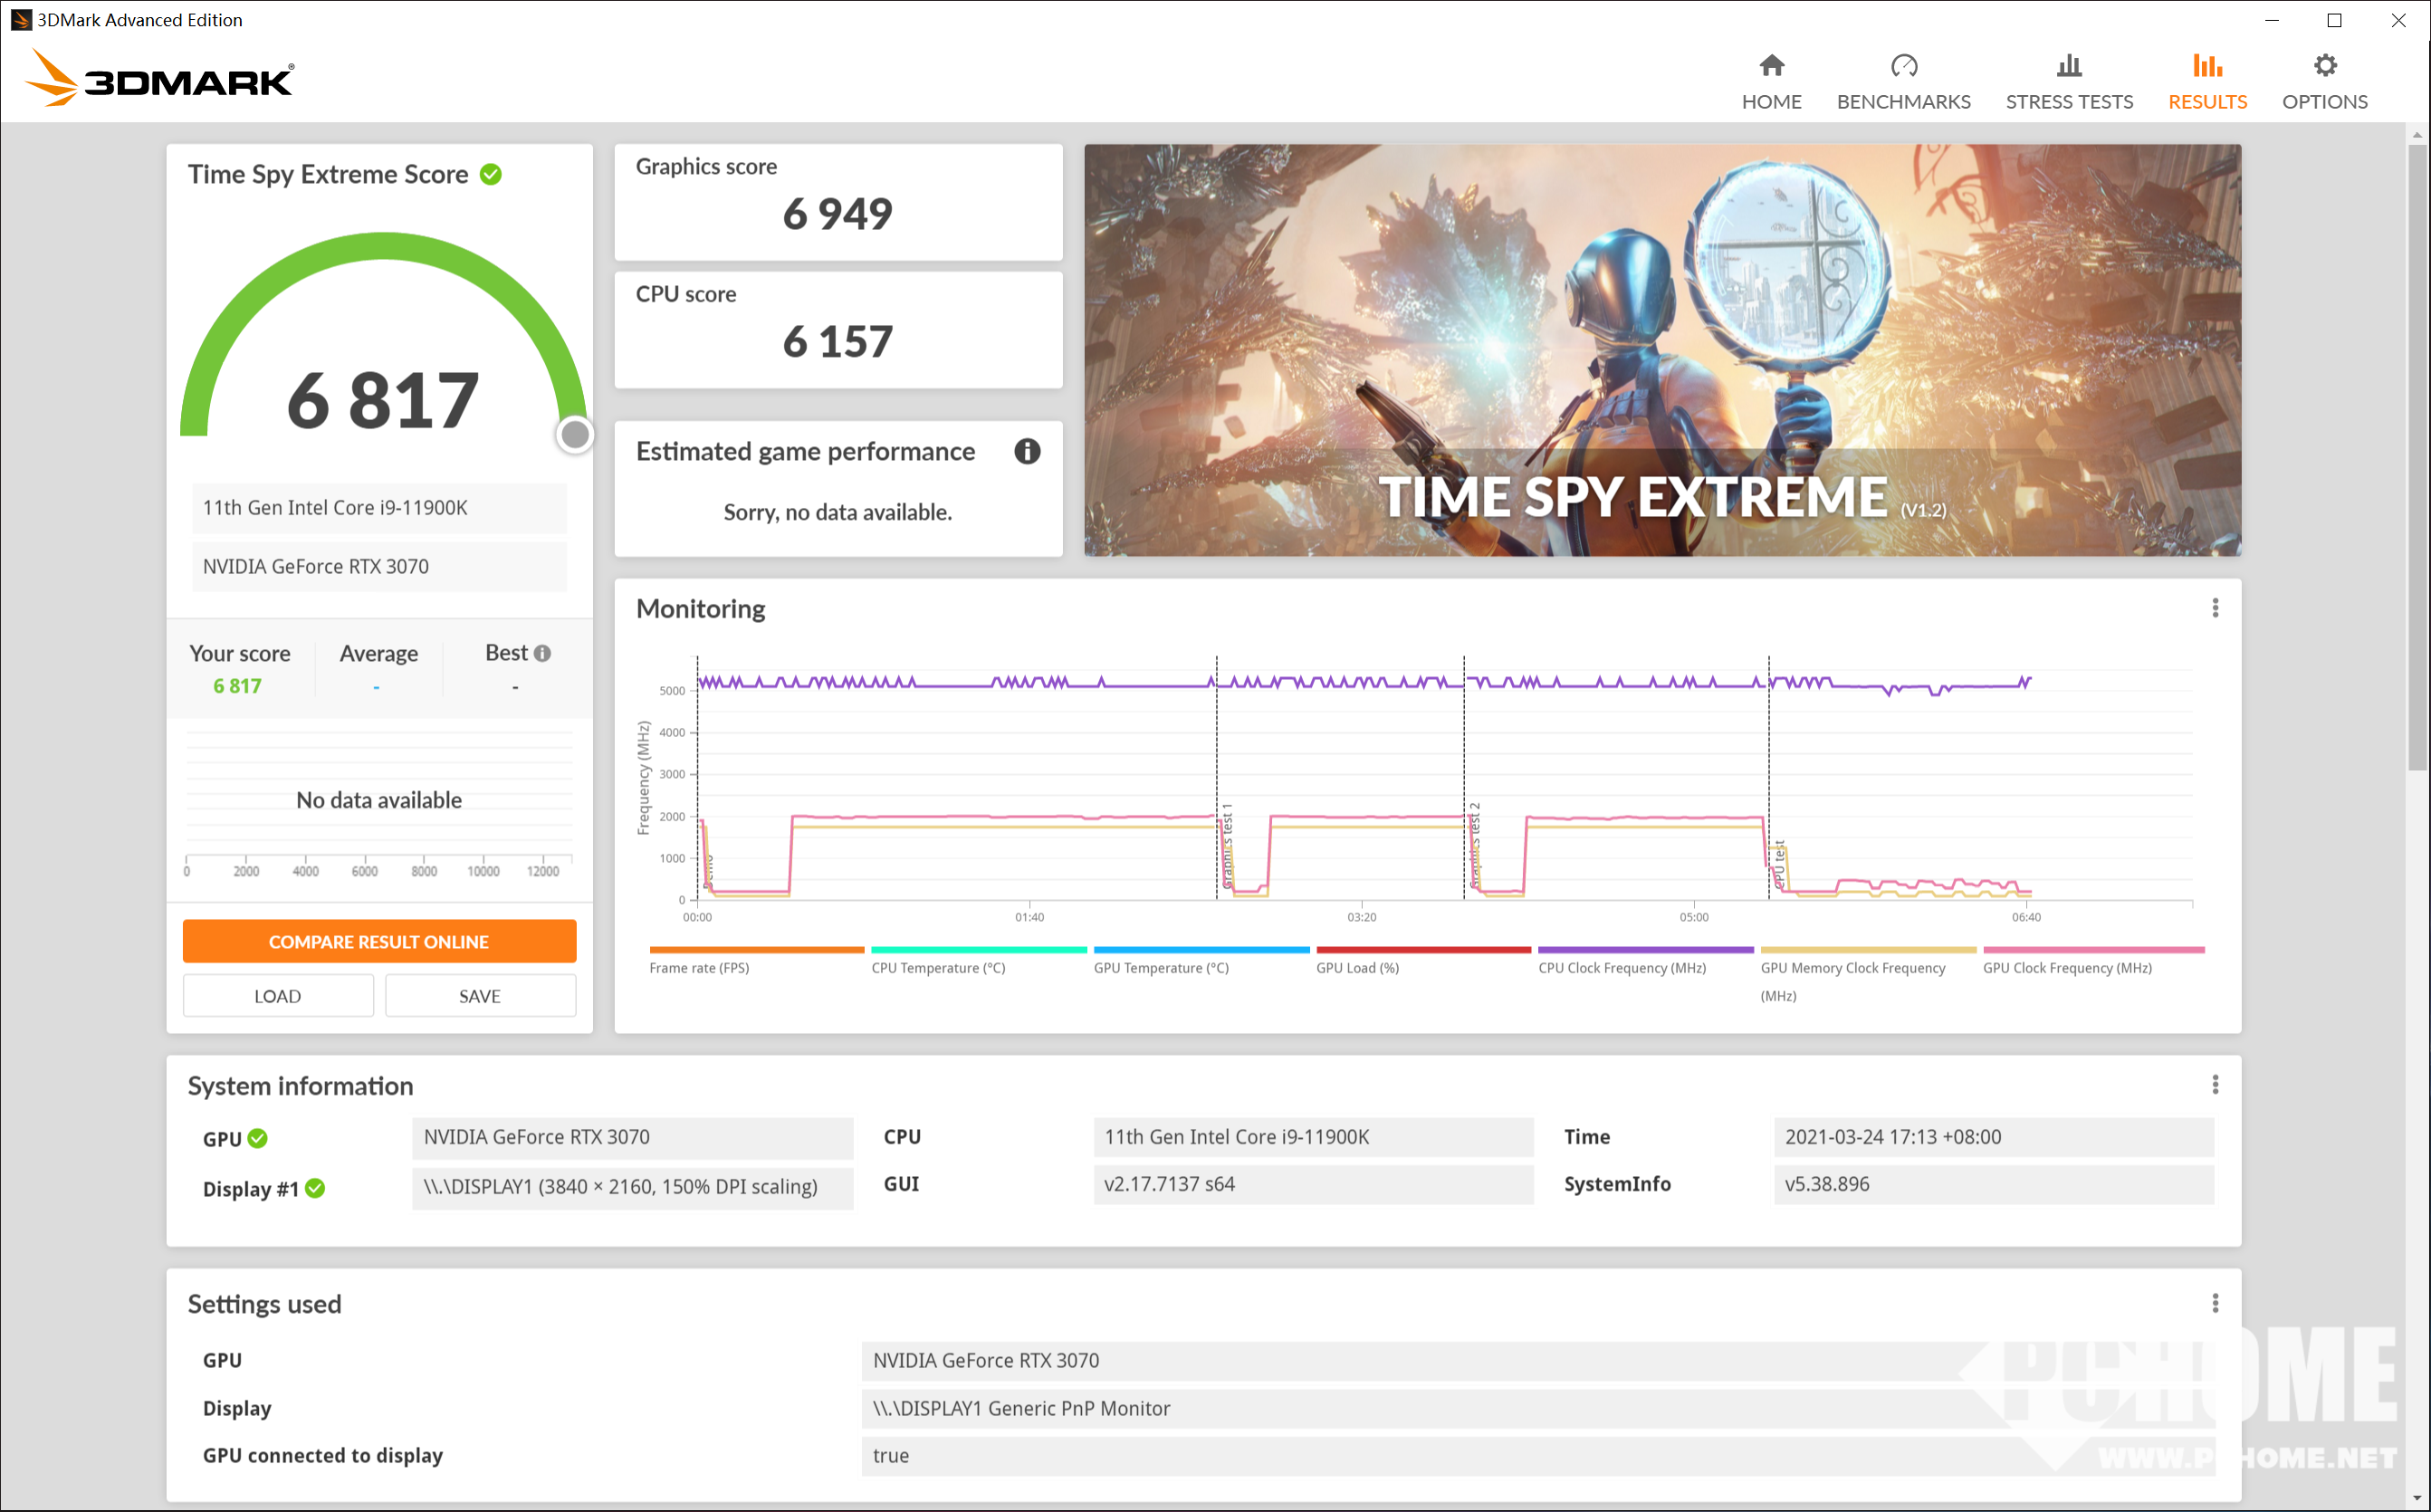This screenshot has height=1512, width=2431.
Task: Click the Load button
Action: (278, 996)
